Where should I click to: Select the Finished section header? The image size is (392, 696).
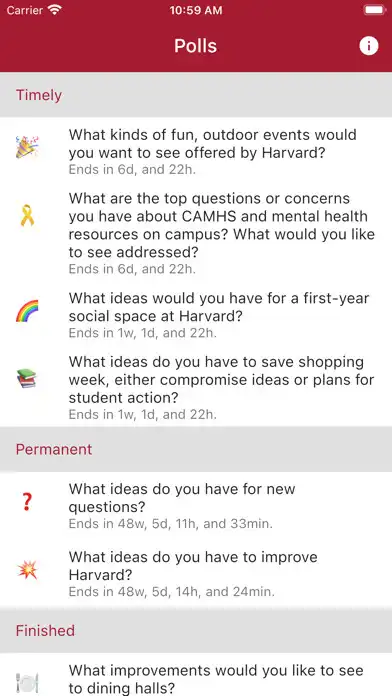pos(196,631)
